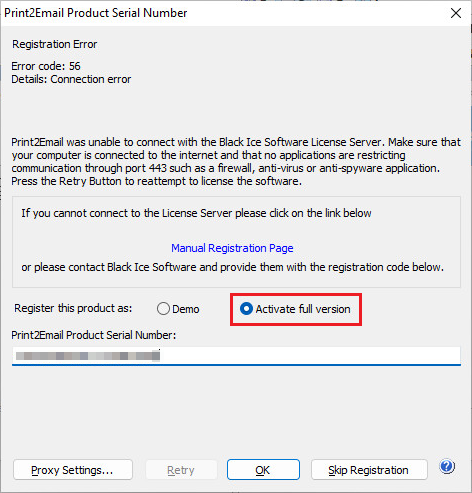This screenshot has height=493, width=472.
Task: Confirm with the OK button
Action: tap(263, 470)
